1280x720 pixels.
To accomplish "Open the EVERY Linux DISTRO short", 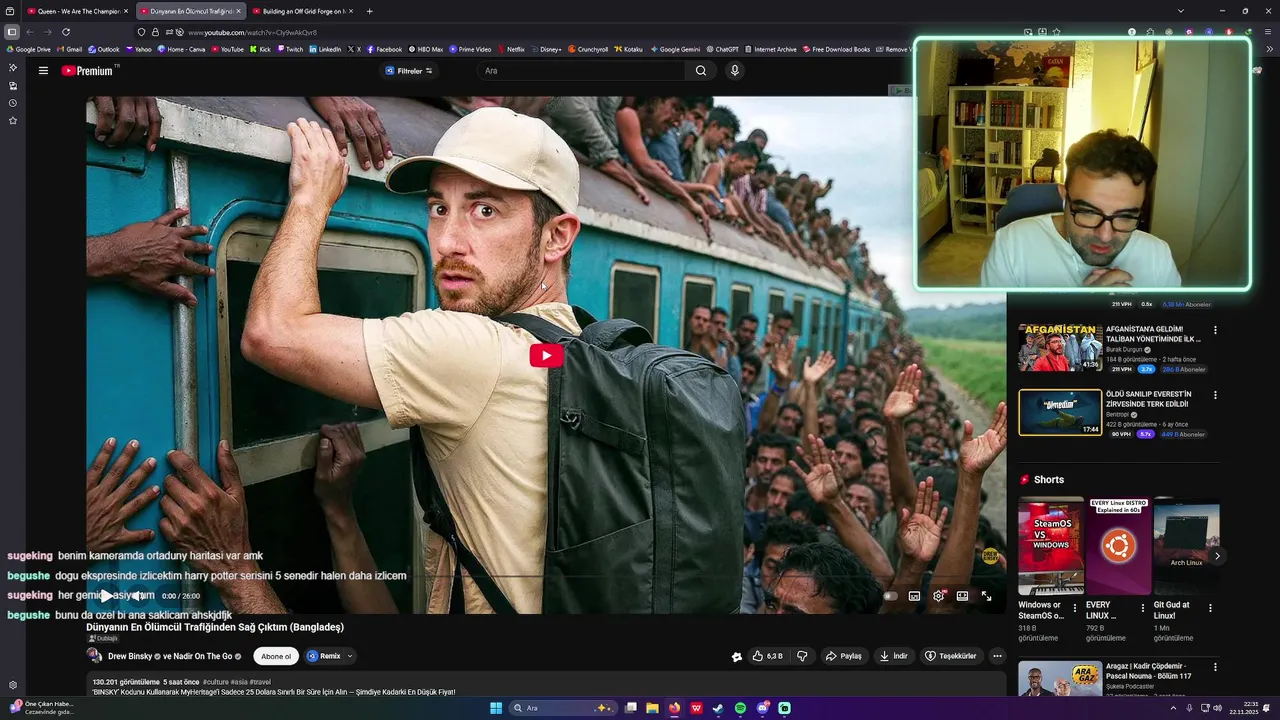I will point(1118,546).
